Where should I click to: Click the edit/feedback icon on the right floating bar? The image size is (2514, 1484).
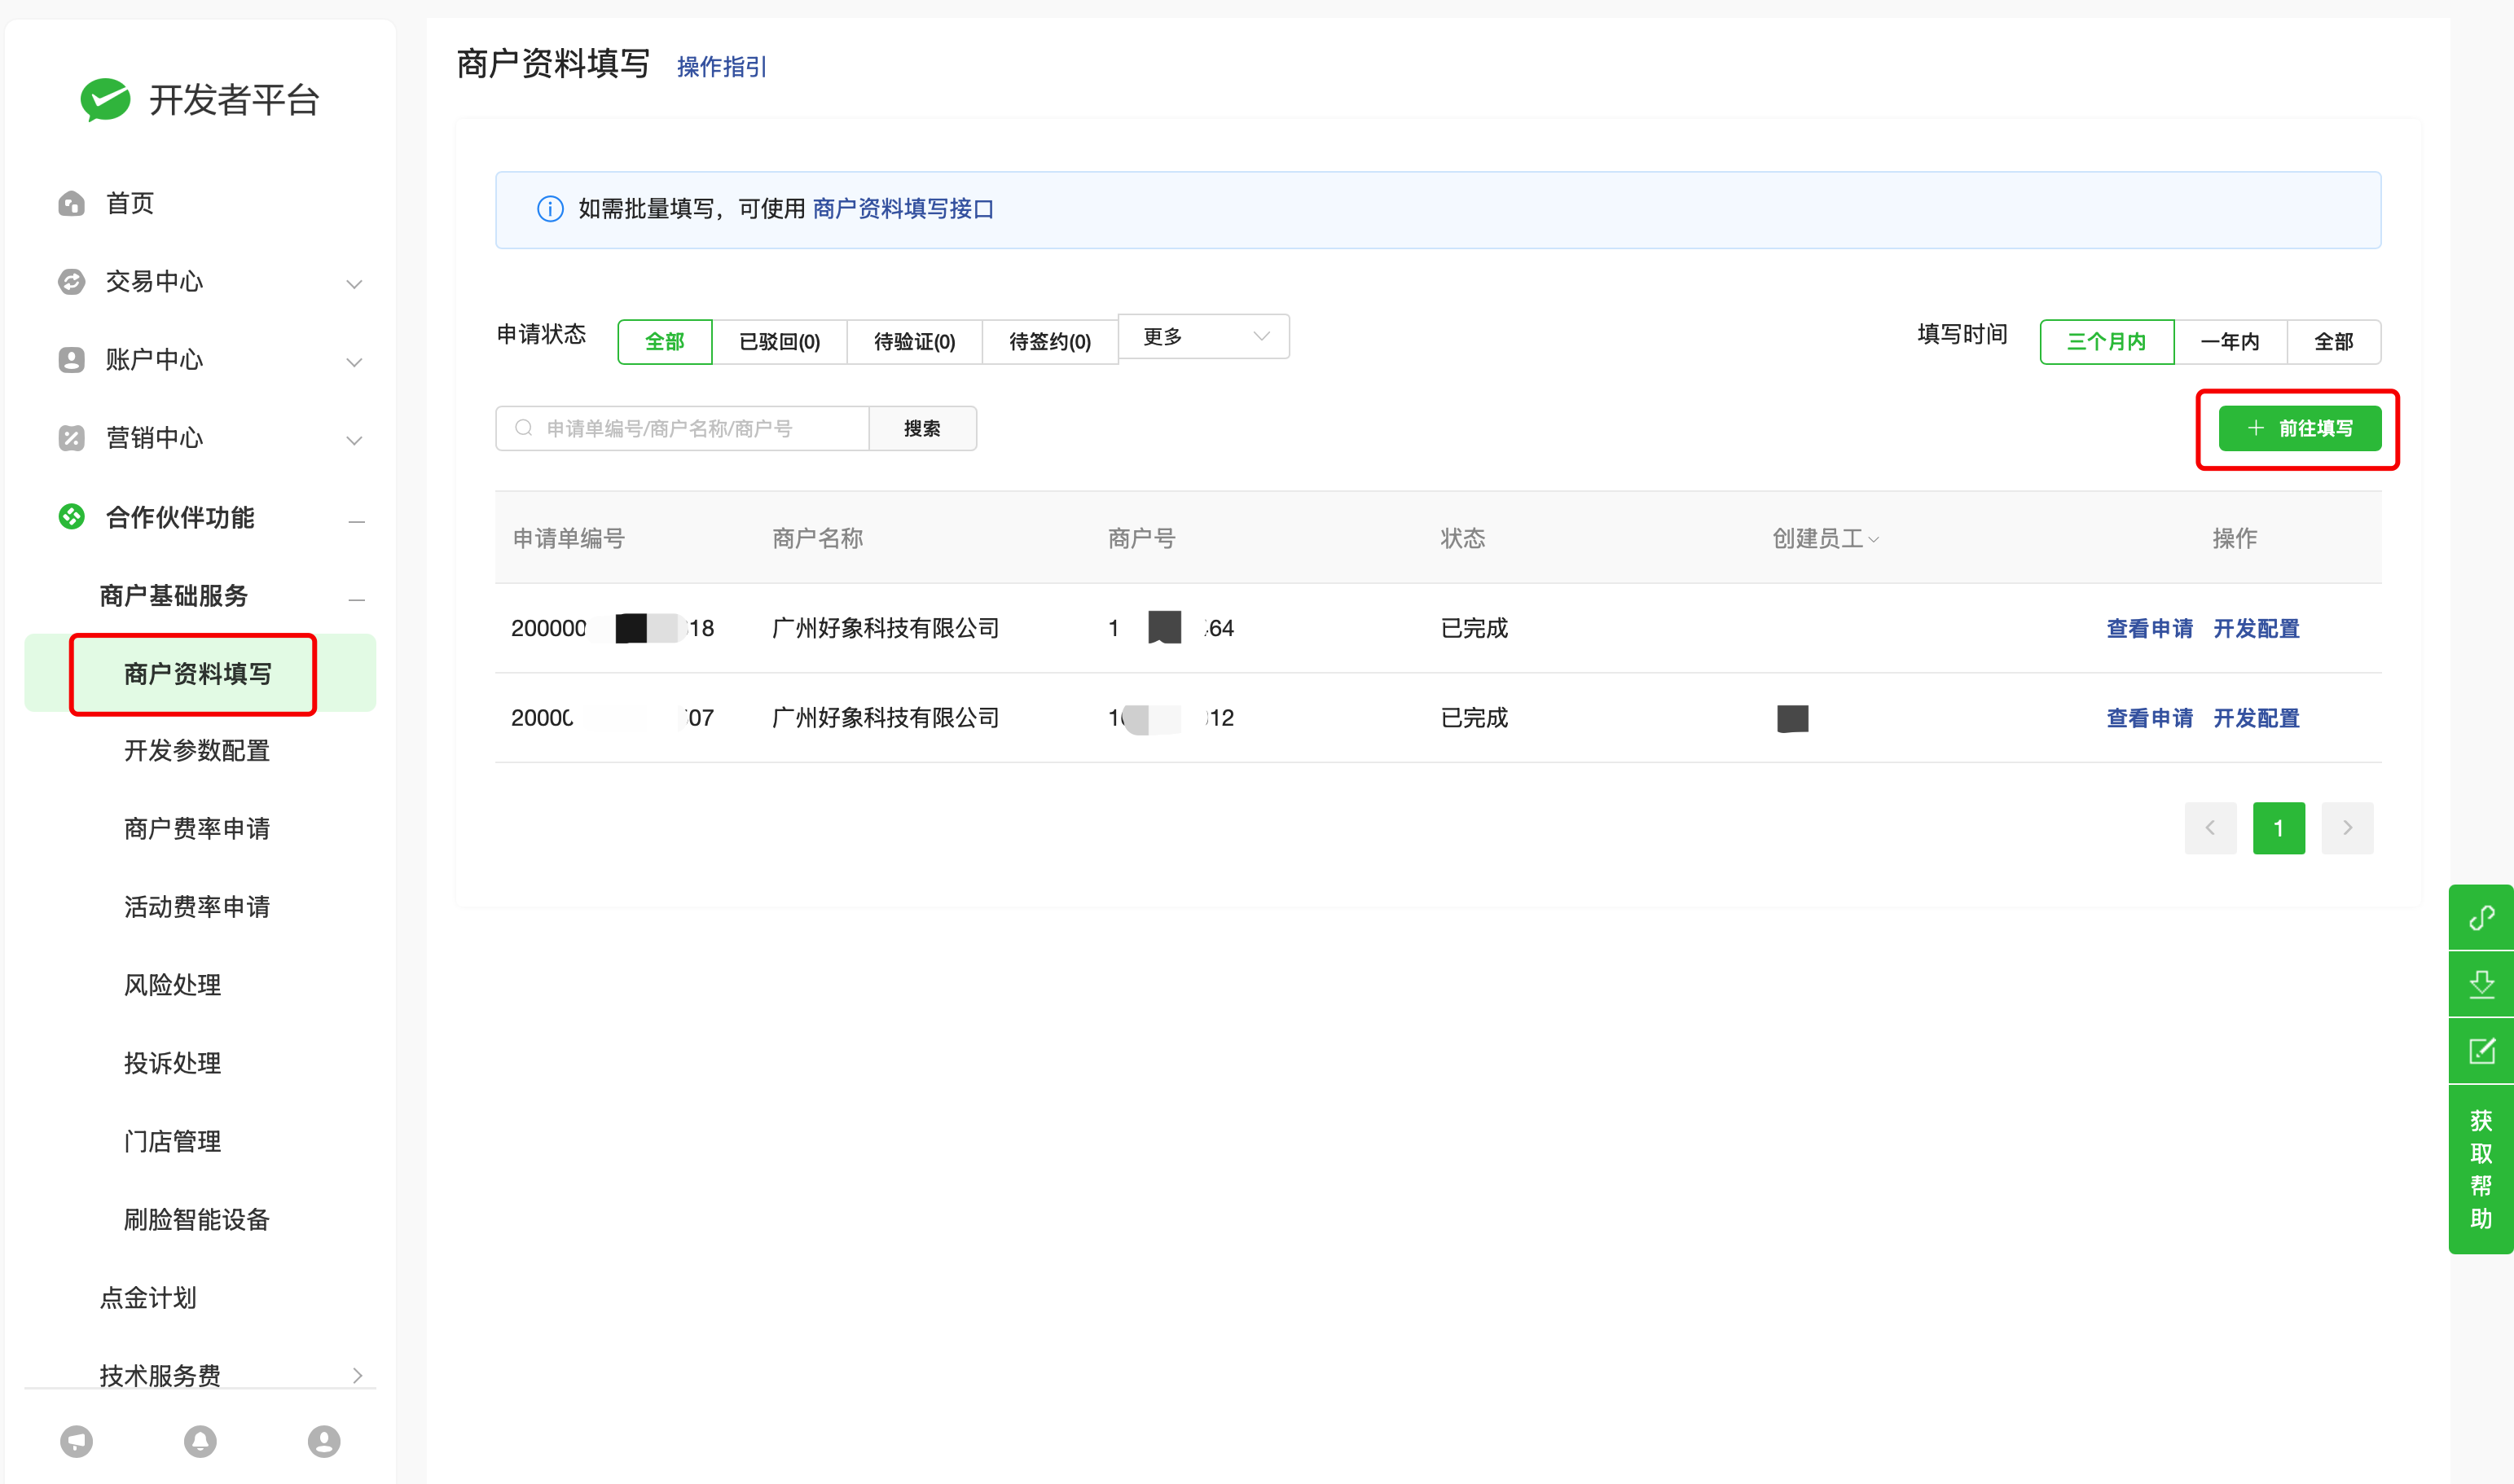[2481, 1051]
